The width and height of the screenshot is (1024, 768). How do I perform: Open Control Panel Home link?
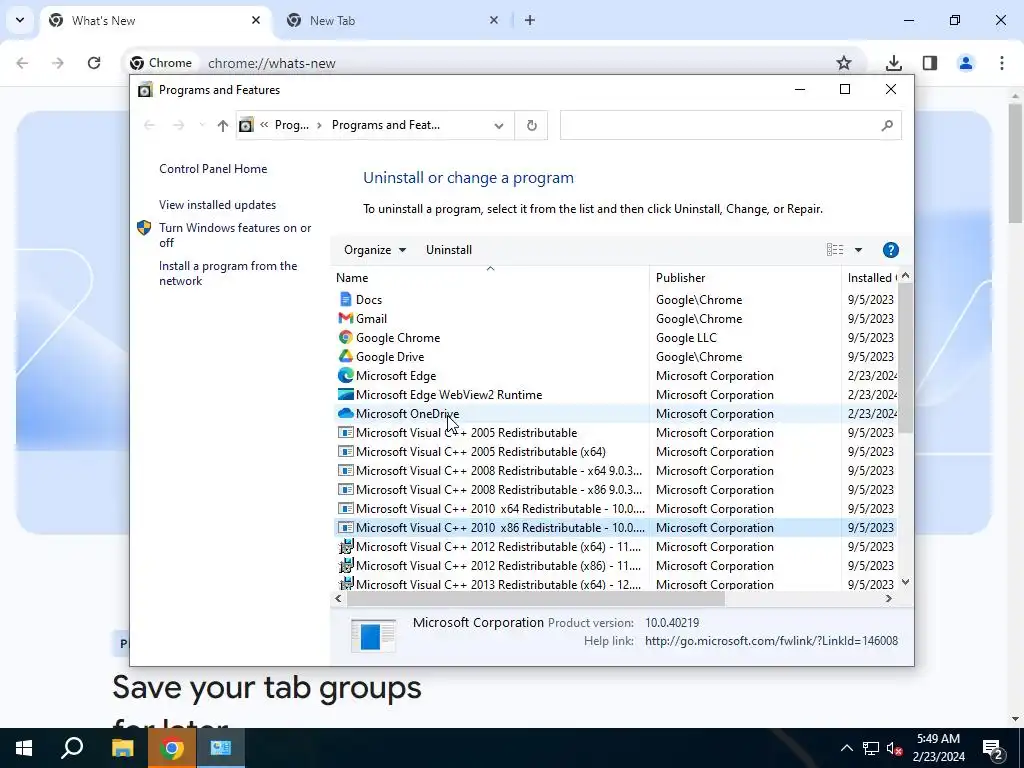[x=213, y=168]
